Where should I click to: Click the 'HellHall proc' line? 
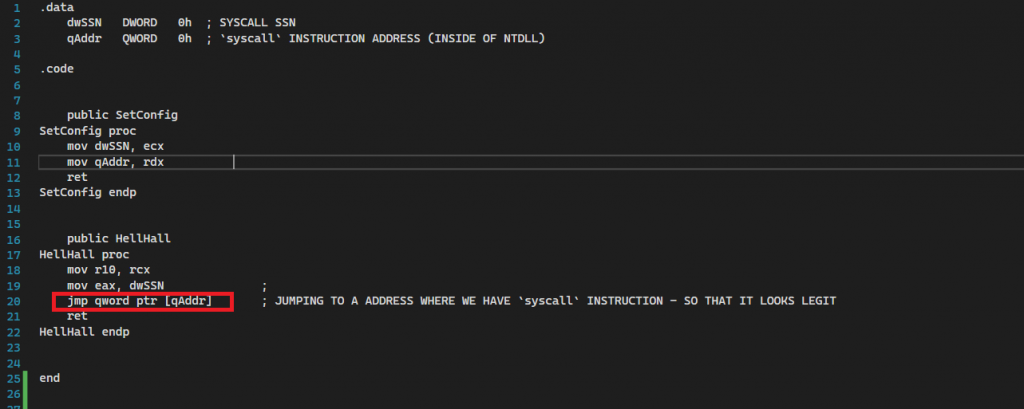point(82,254)
